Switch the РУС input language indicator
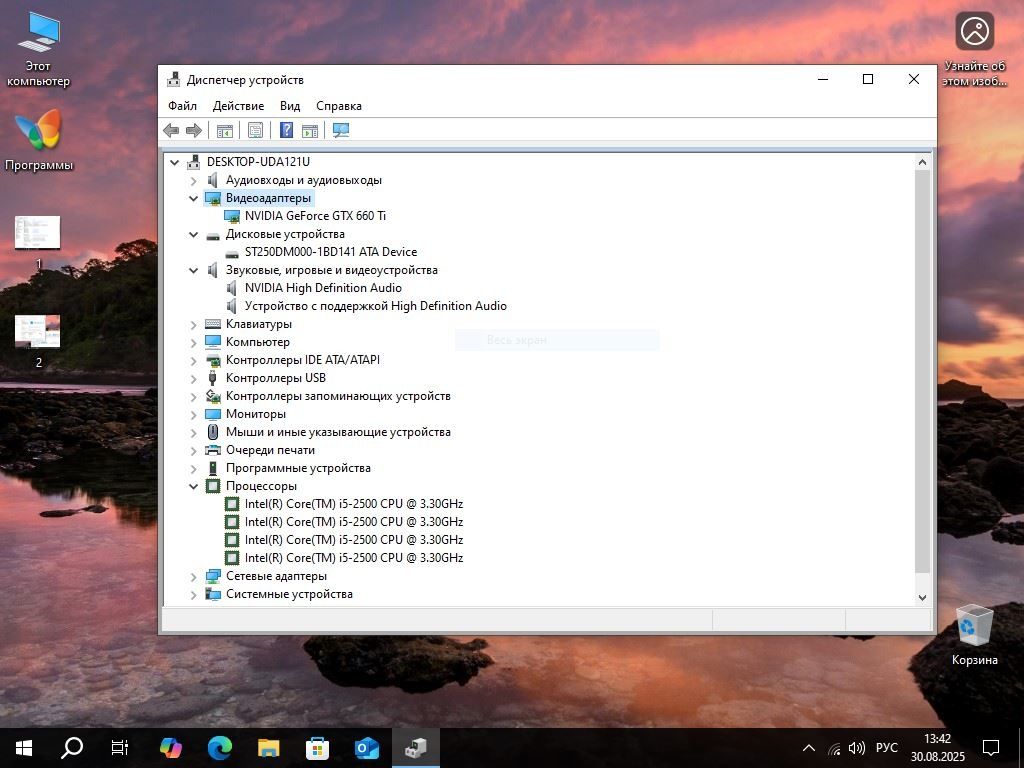Viewport: 1024px width, 768px height. (x=886, y=748)
